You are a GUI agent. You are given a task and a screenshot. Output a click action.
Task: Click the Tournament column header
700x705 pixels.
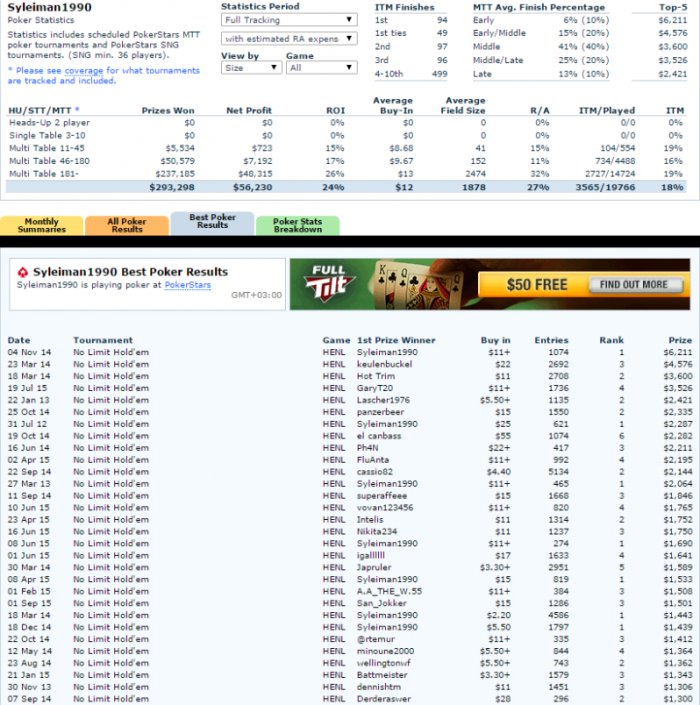(103, 340)
